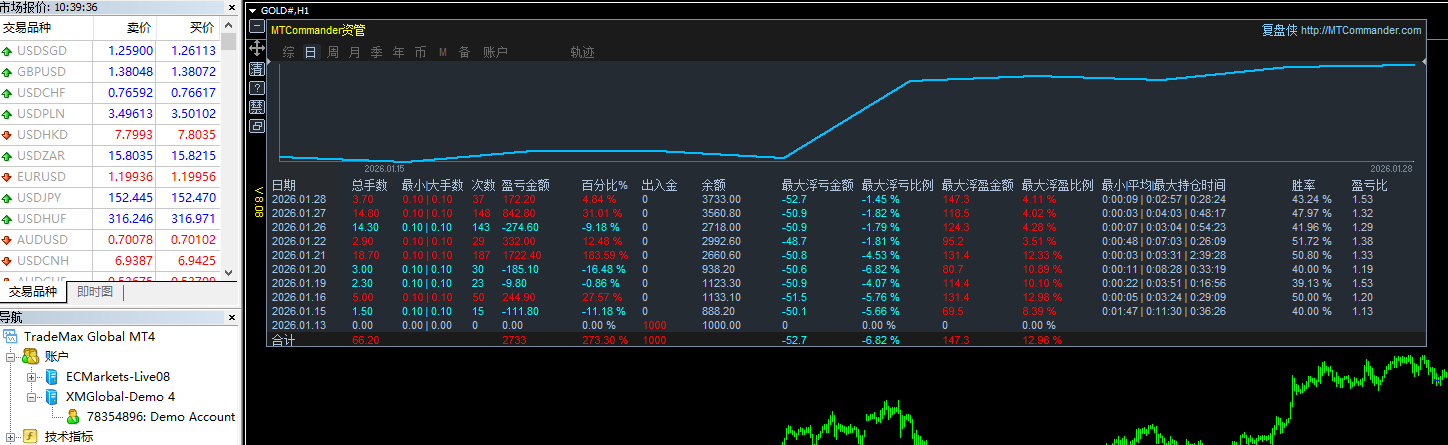Click the user icon for account 78354896
The width and height of the screenshot is (1448, 445).
[x=74, y=417]
